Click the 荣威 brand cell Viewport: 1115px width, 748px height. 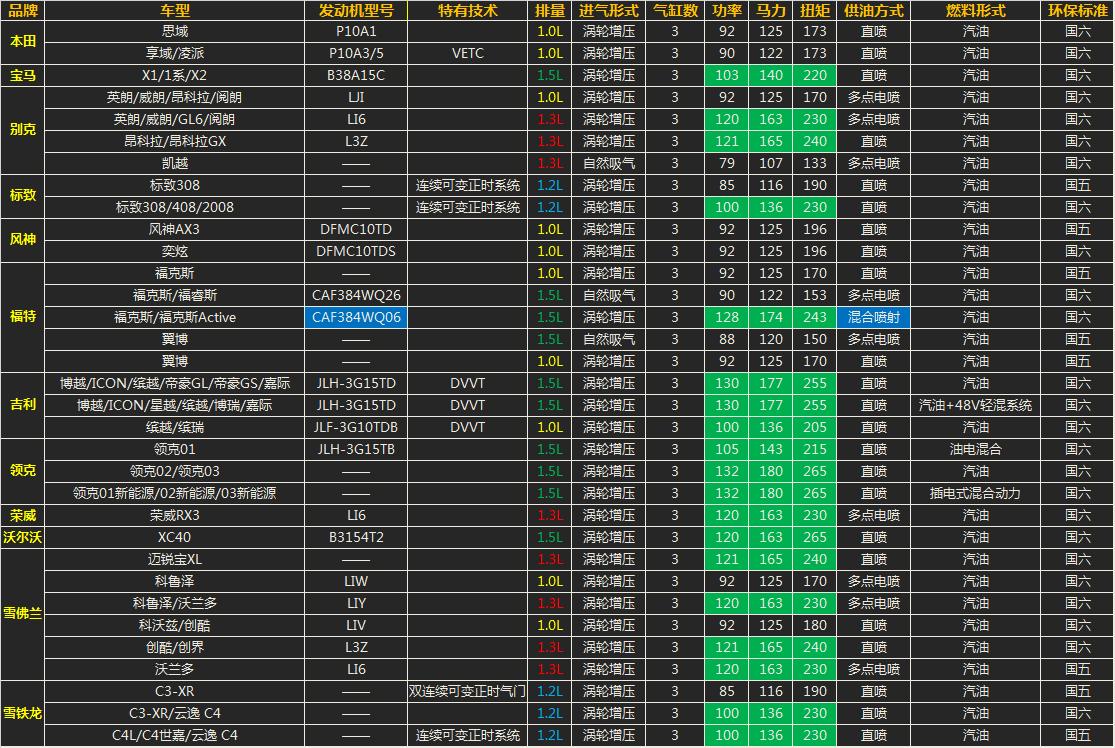point(23,515)
